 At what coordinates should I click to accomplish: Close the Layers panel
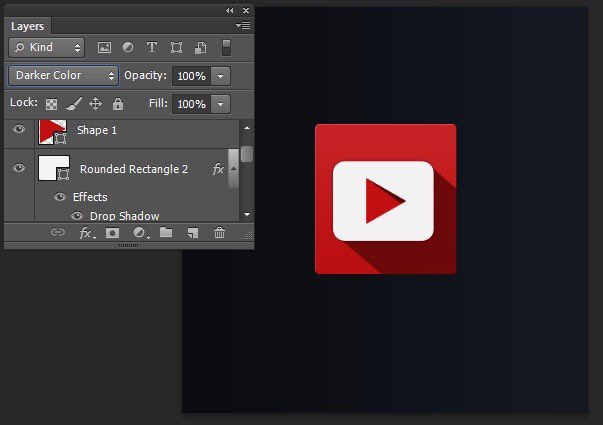pos(246,10)
